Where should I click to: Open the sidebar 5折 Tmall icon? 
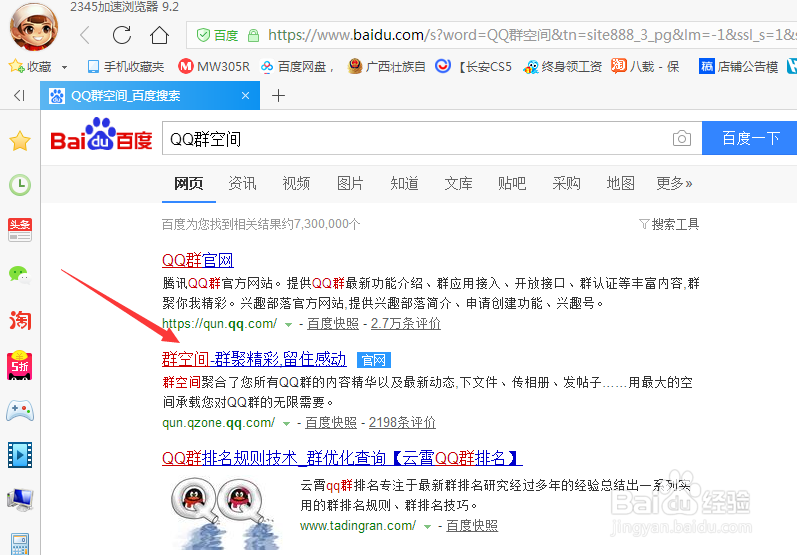(20, 365)
